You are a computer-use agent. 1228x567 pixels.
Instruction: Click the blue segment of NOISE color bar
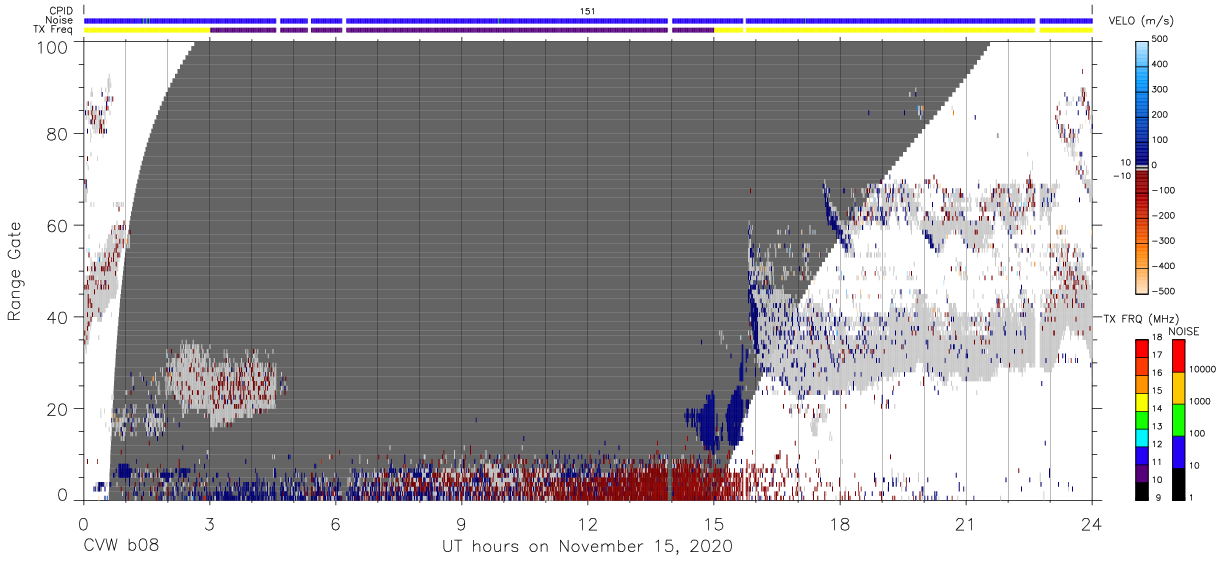coord(1178,452)
